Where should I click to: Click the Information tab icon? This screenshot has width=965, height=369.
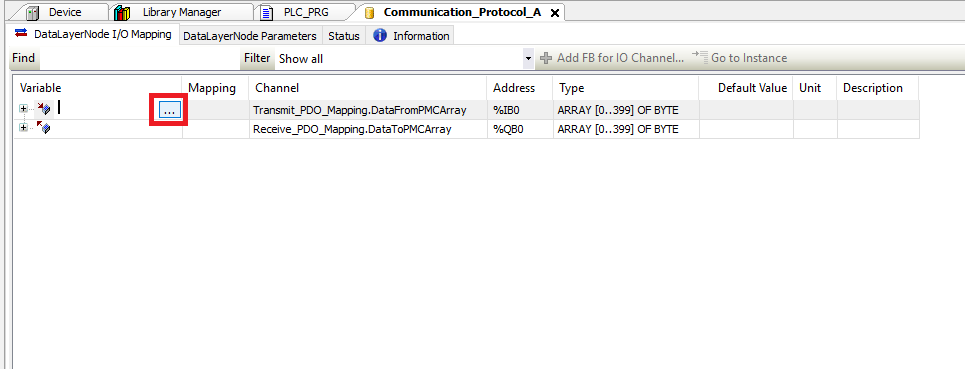click(380, 36)
